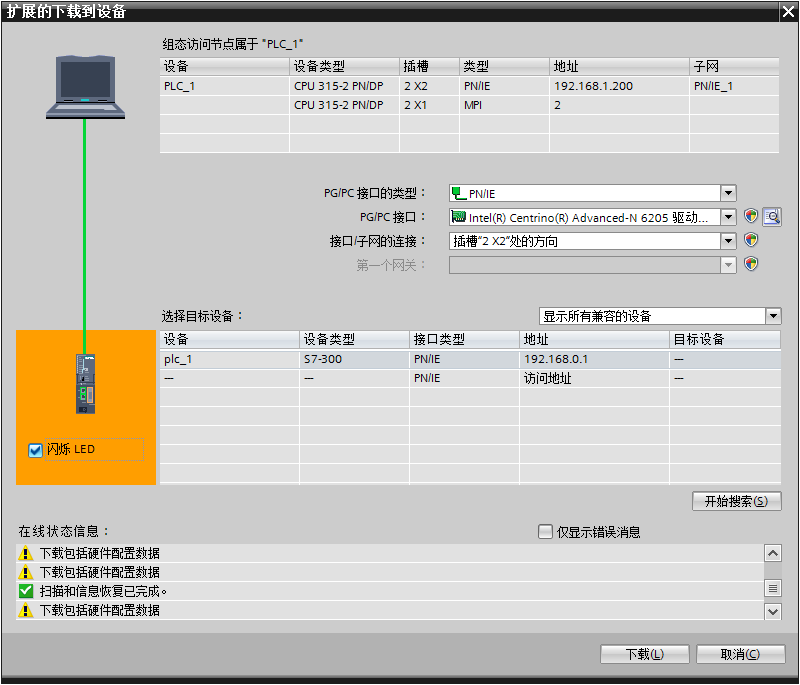
Task: Click shield icon next to 第一个网关
Action: (751, 265)
